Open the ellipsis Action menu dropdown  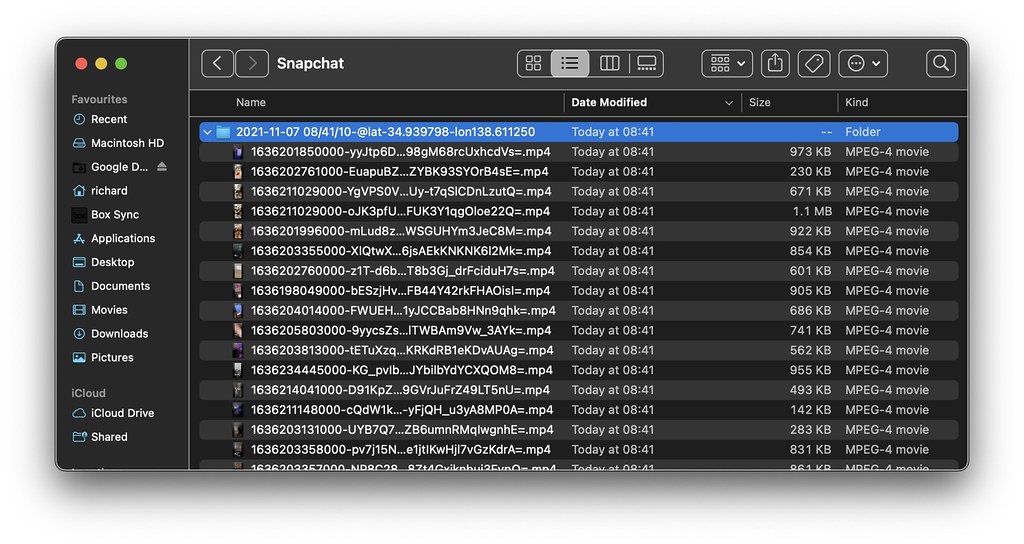[863, 63]
